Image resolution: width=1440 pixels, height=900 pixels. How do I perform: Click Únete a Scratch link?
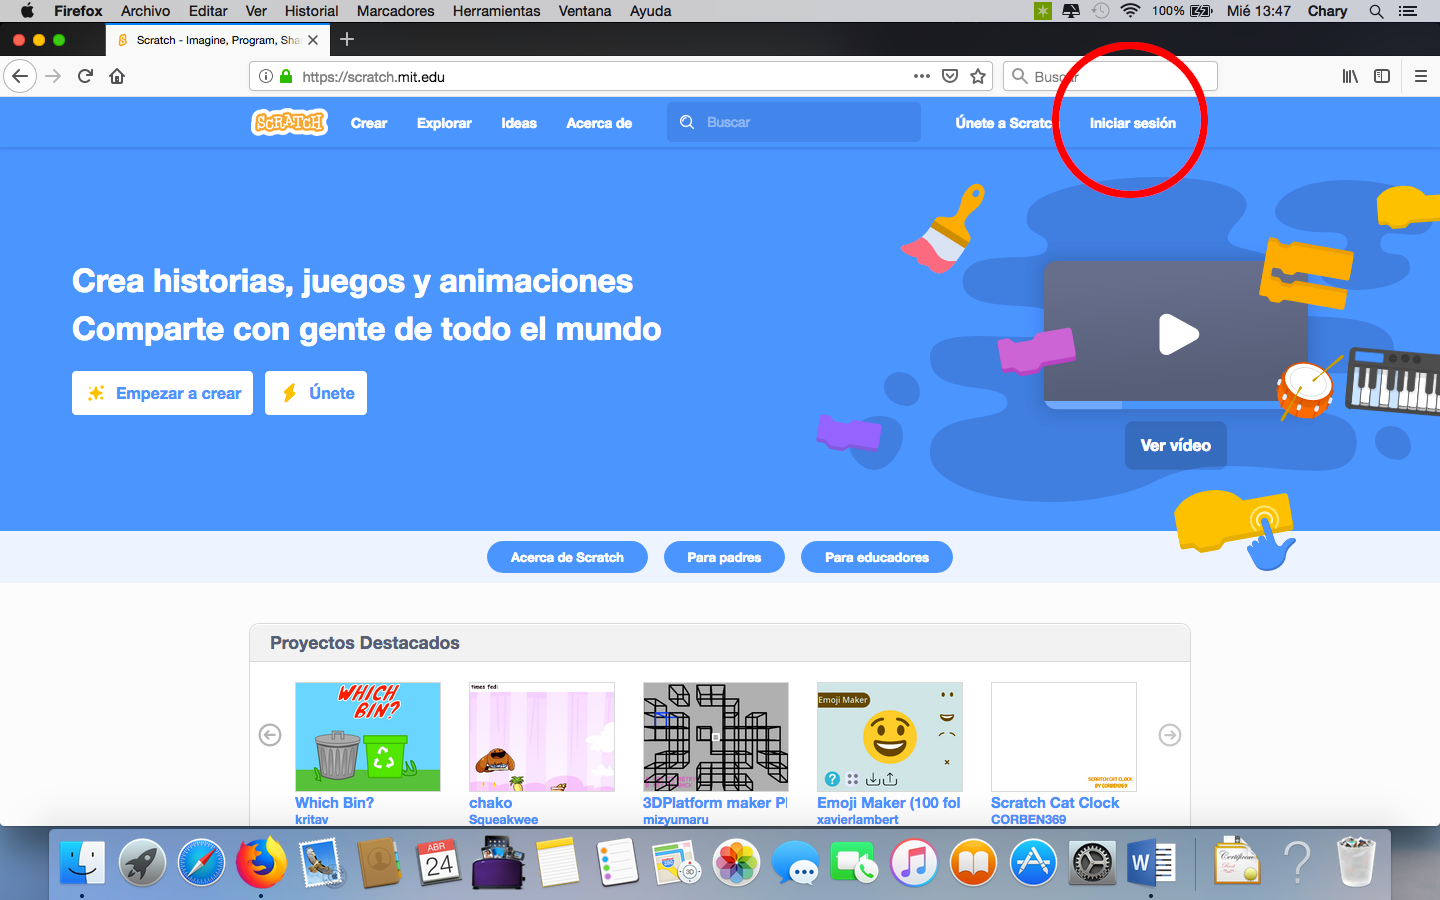(x=1006, y=123)
